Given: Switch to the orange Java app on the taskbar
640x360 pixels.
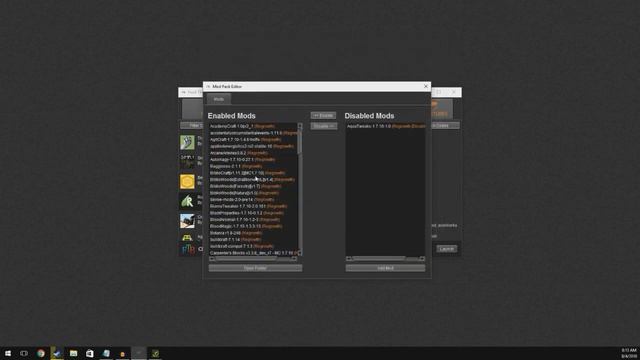Looking at the screenshot, I should pos(122,354).
